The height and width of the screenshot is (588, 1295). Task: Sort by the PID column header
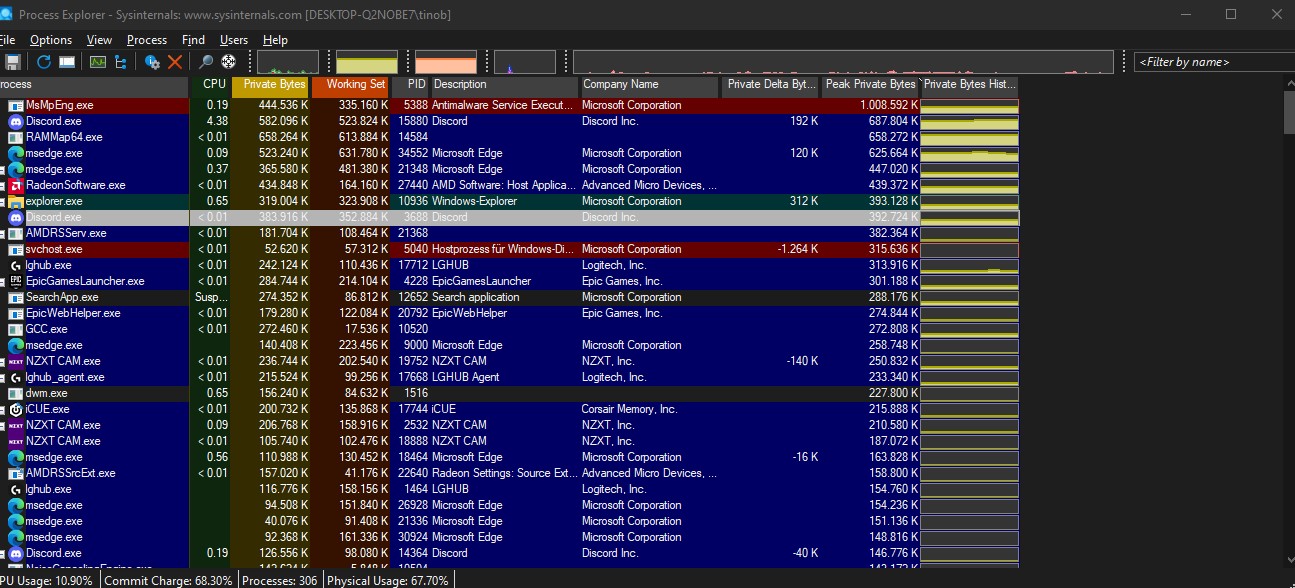(x=411, y=86)
